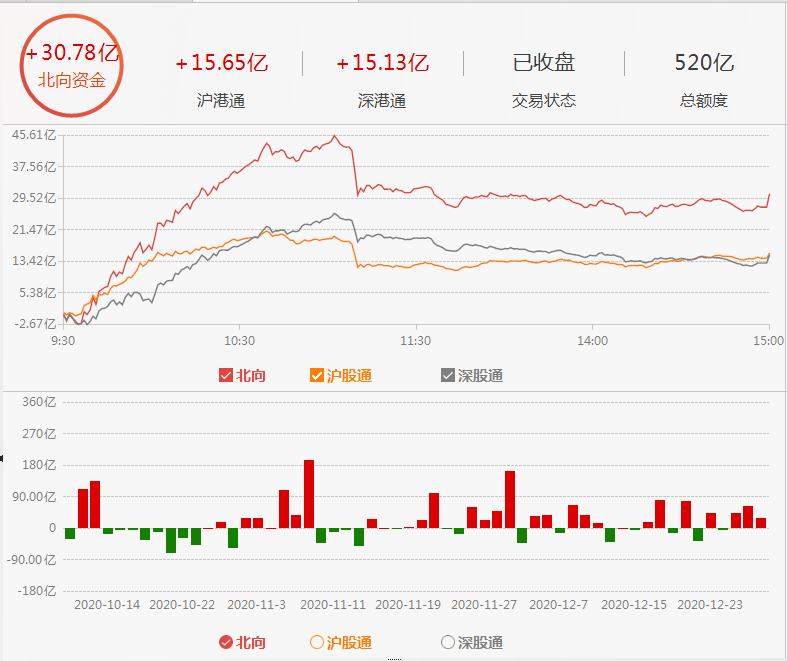Click the 已收盘 trading status text

(544, 63)
